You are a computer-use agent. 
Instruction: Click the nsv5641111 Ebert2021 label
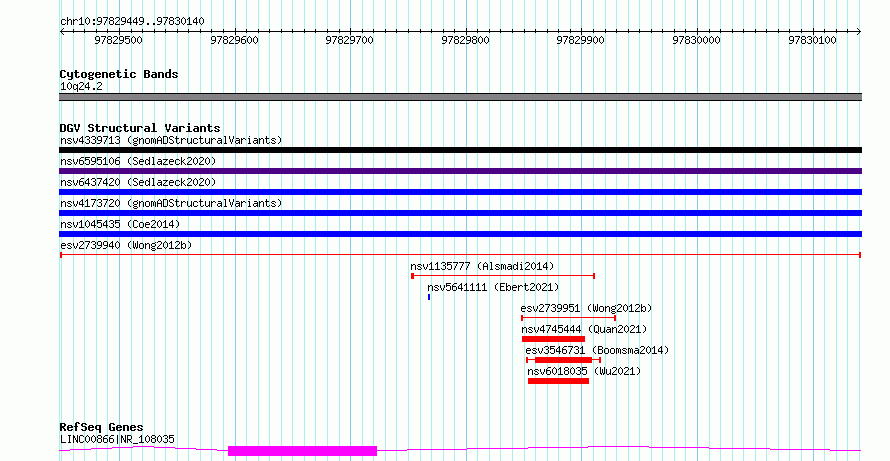(x=493, y=287)
